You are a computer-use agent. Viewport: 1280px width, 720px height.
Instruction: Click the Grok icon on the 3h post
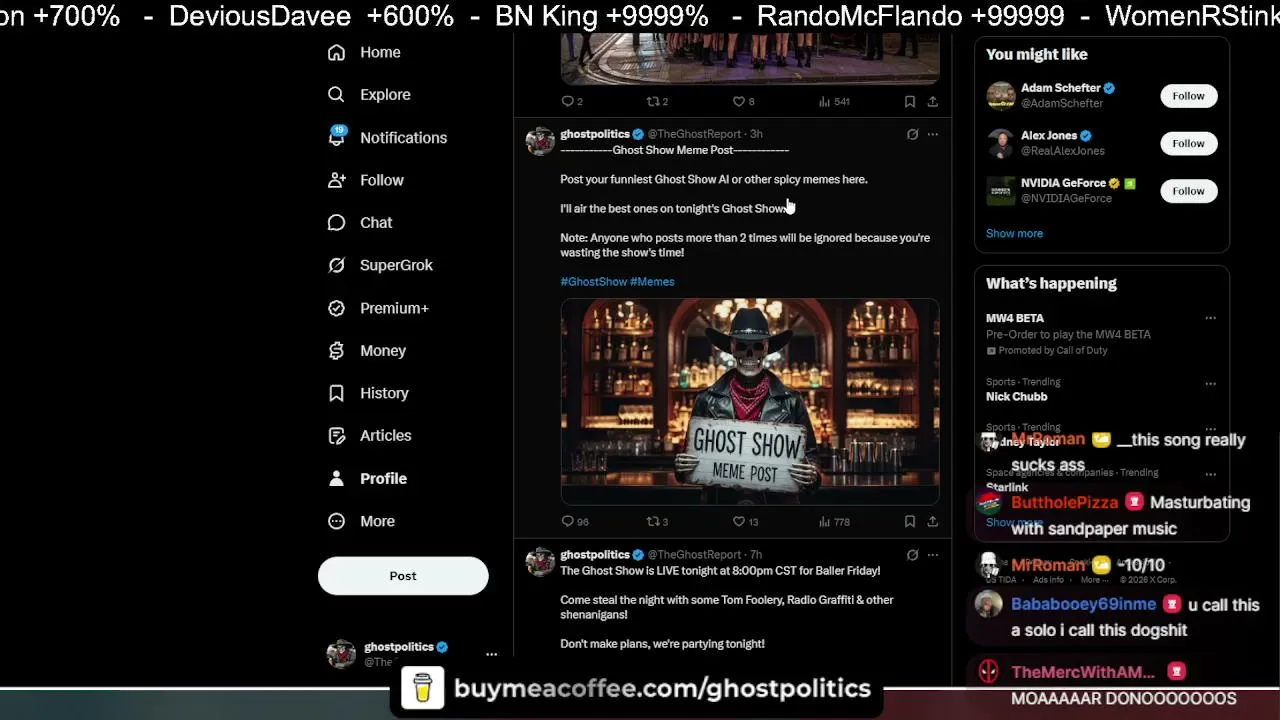(x=912, y=134)
